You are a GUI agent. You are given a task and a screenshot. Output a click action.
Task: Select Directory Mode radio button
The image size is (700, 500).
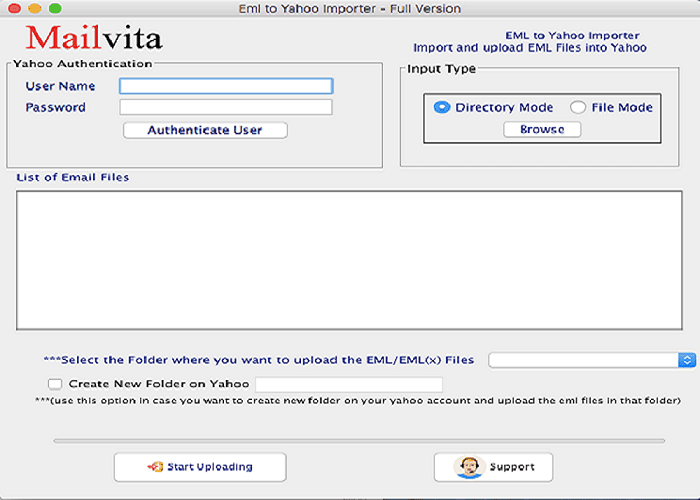442,108
